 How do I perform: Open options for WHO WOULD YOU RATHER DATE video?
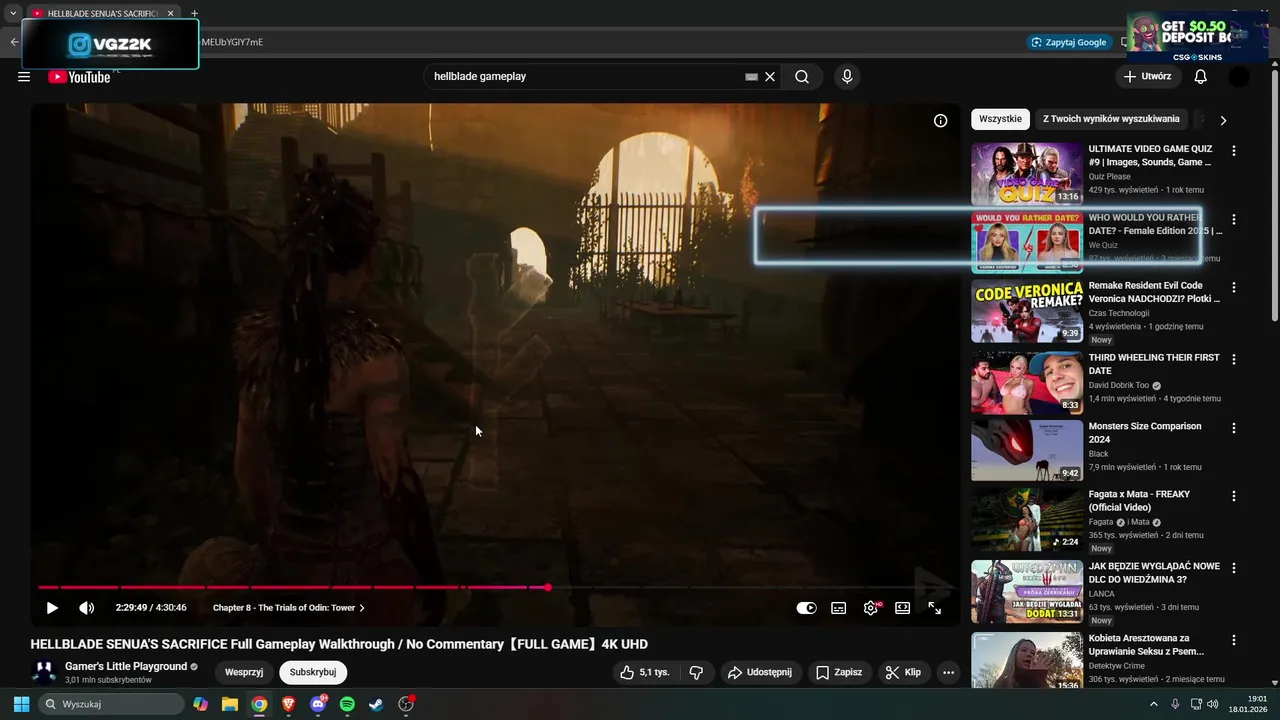[1233, 219]
